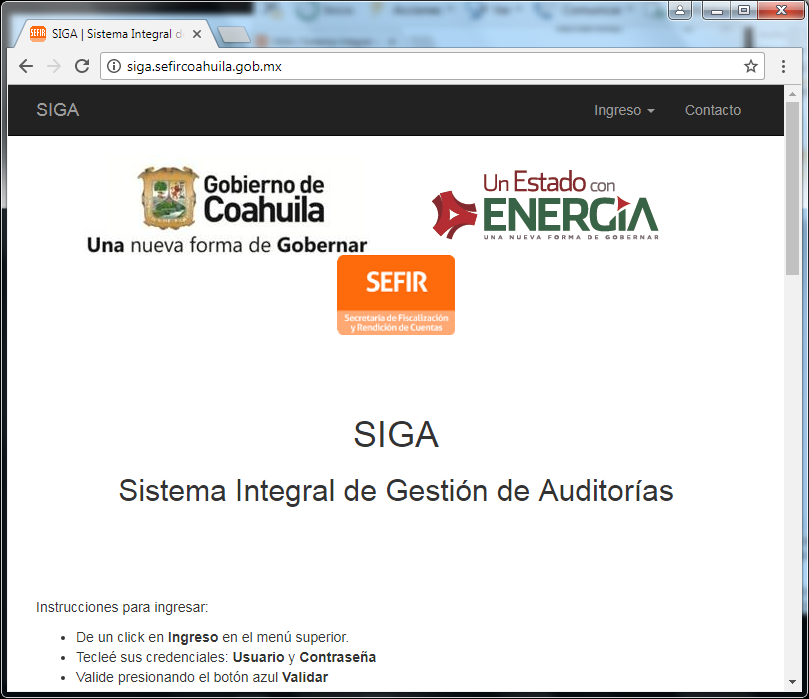809x699 pixels.
Task: Click the orange SEFIR logo
Action: [396, 295]
